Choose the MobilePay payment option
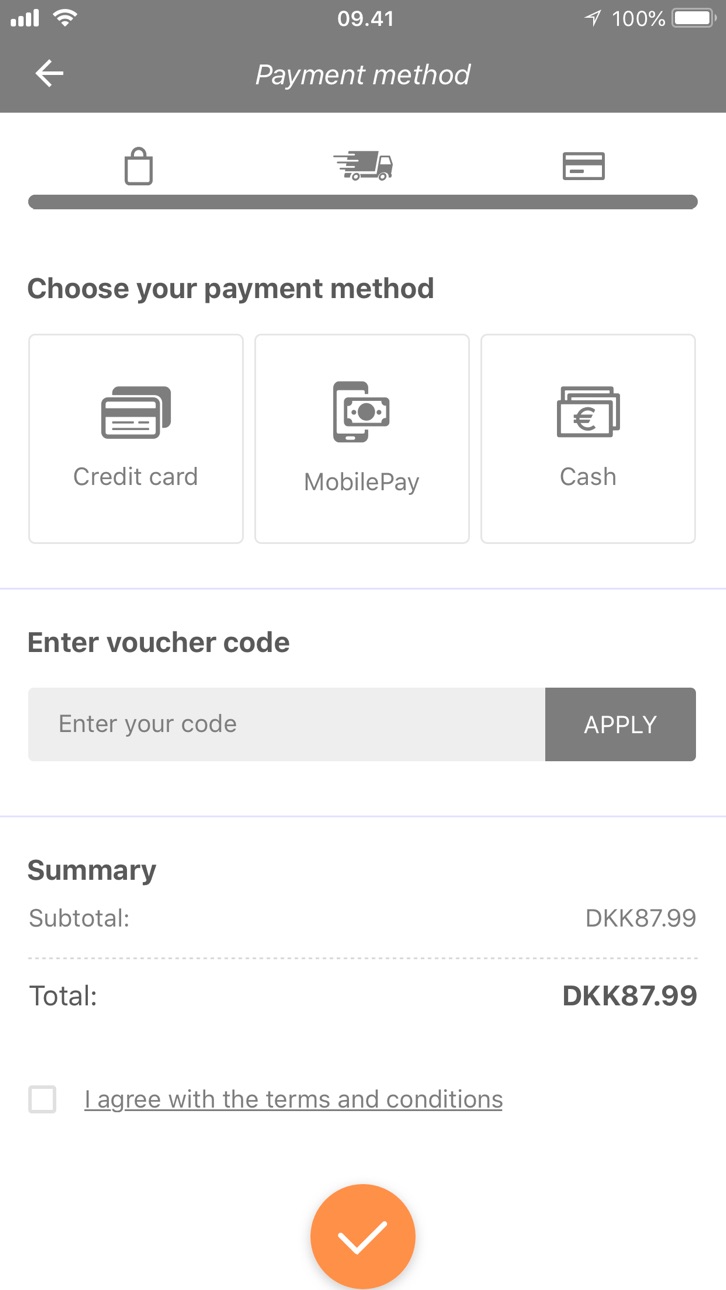 pyautogui.click(x=362, y=439)
